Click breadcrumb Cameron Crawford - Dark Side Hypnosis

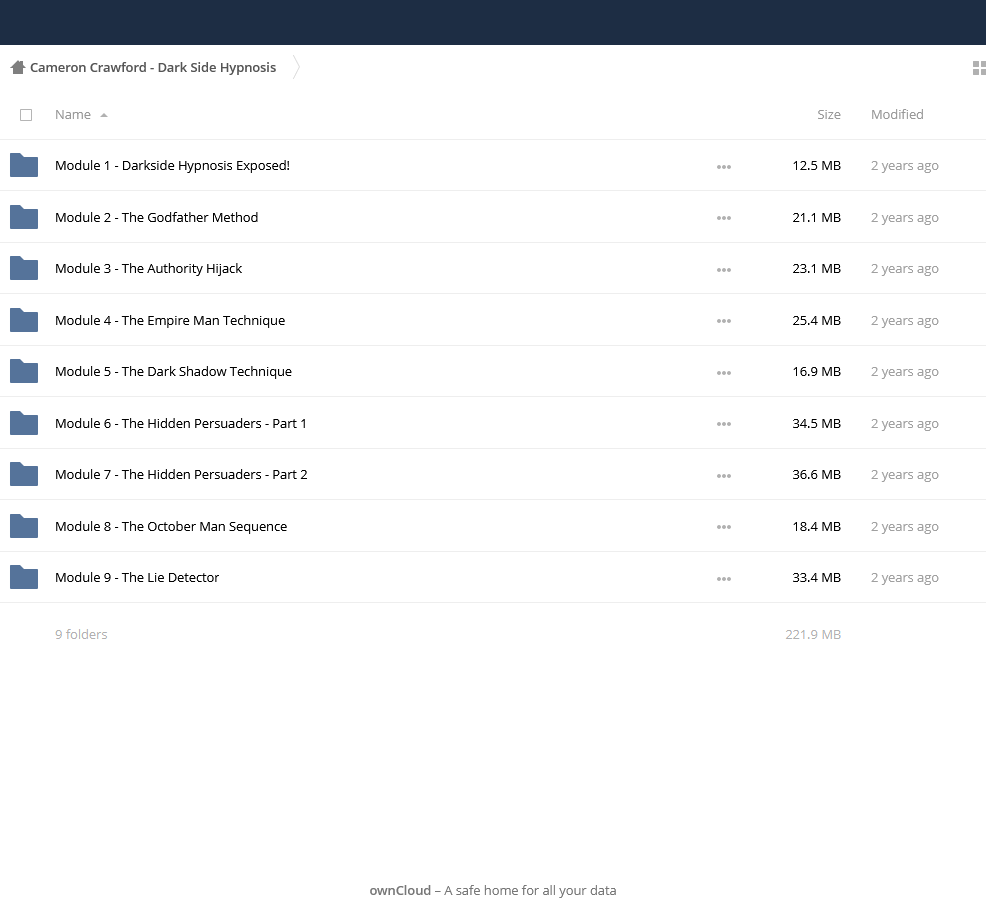click(x=153, y=67)
